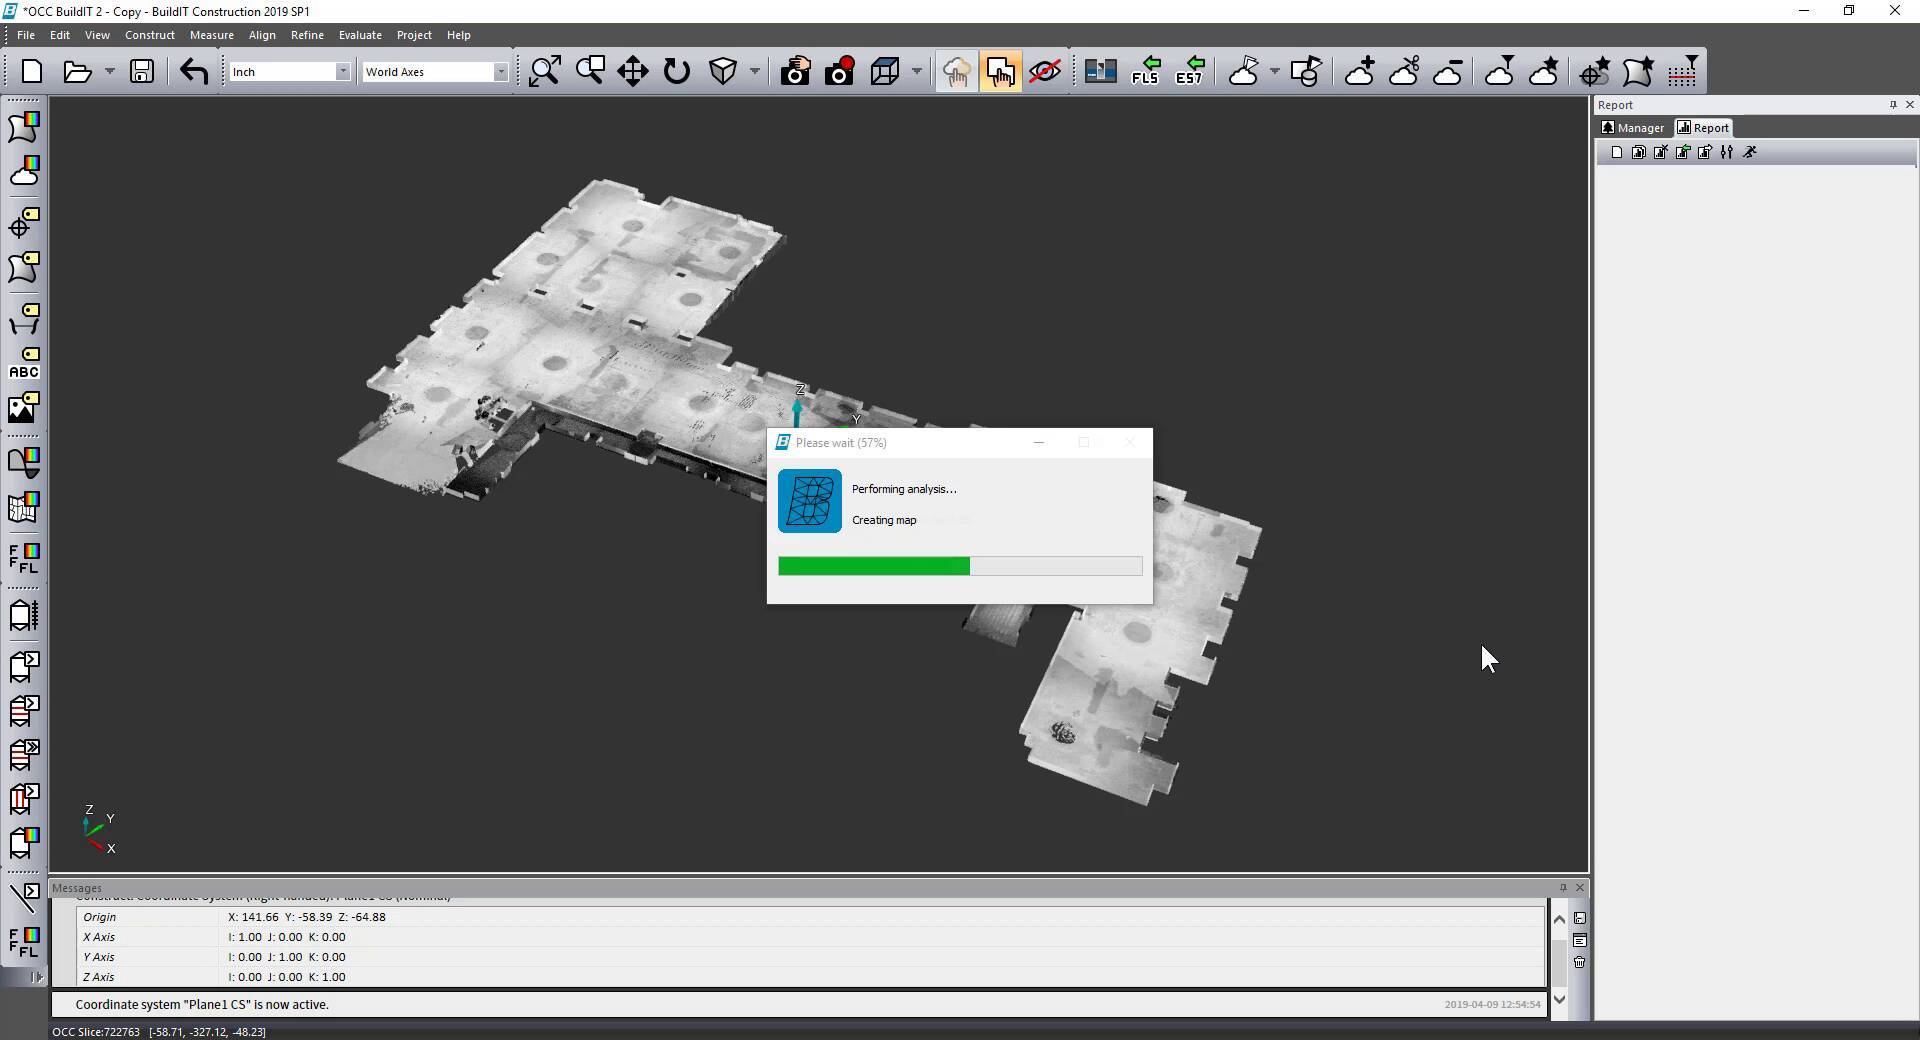Toggle pin on the Report panel
1920x1040 pixels.
[1893, 105]
